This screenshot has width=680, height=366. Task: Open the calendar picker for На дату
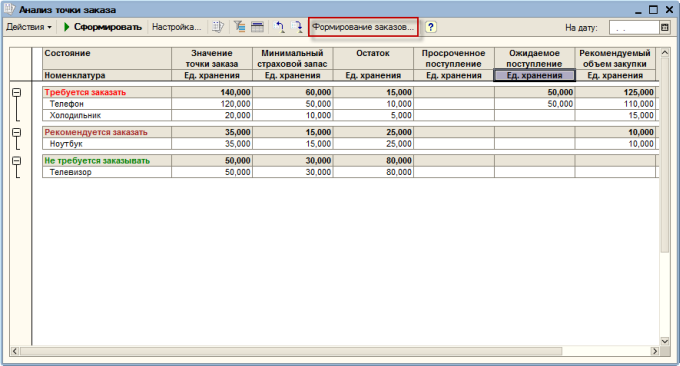665,27
